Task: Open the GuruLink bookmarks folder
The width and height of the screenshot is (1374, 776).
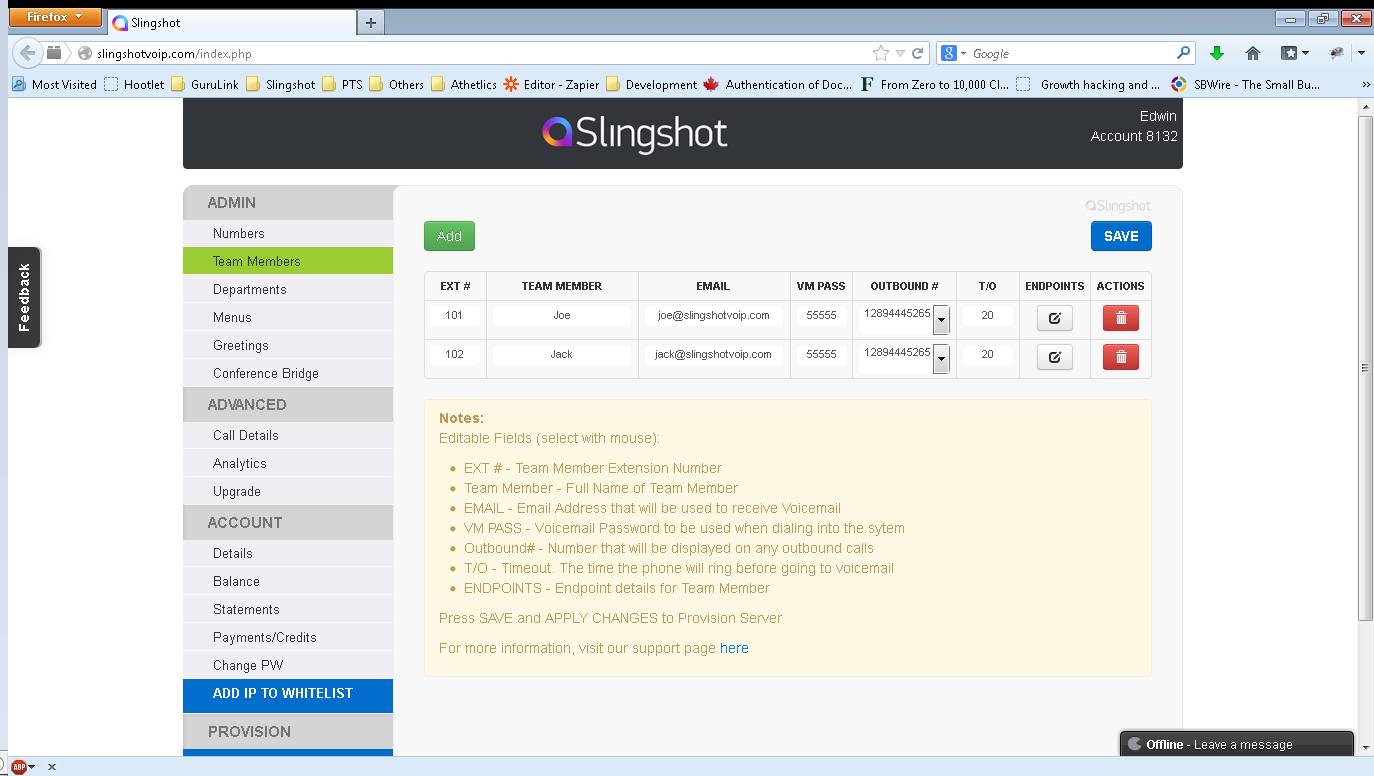Action: 205,85
